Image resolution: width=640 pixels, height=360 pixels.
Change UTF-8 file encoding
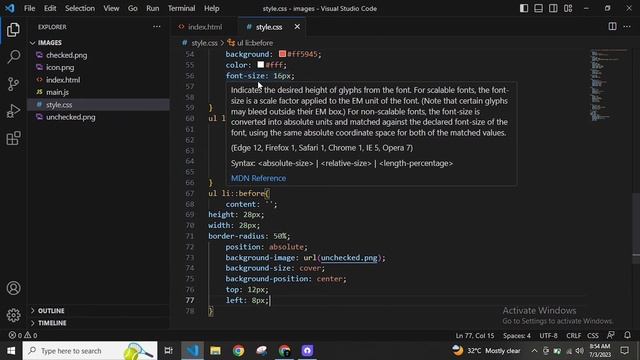tap(548, 336)
